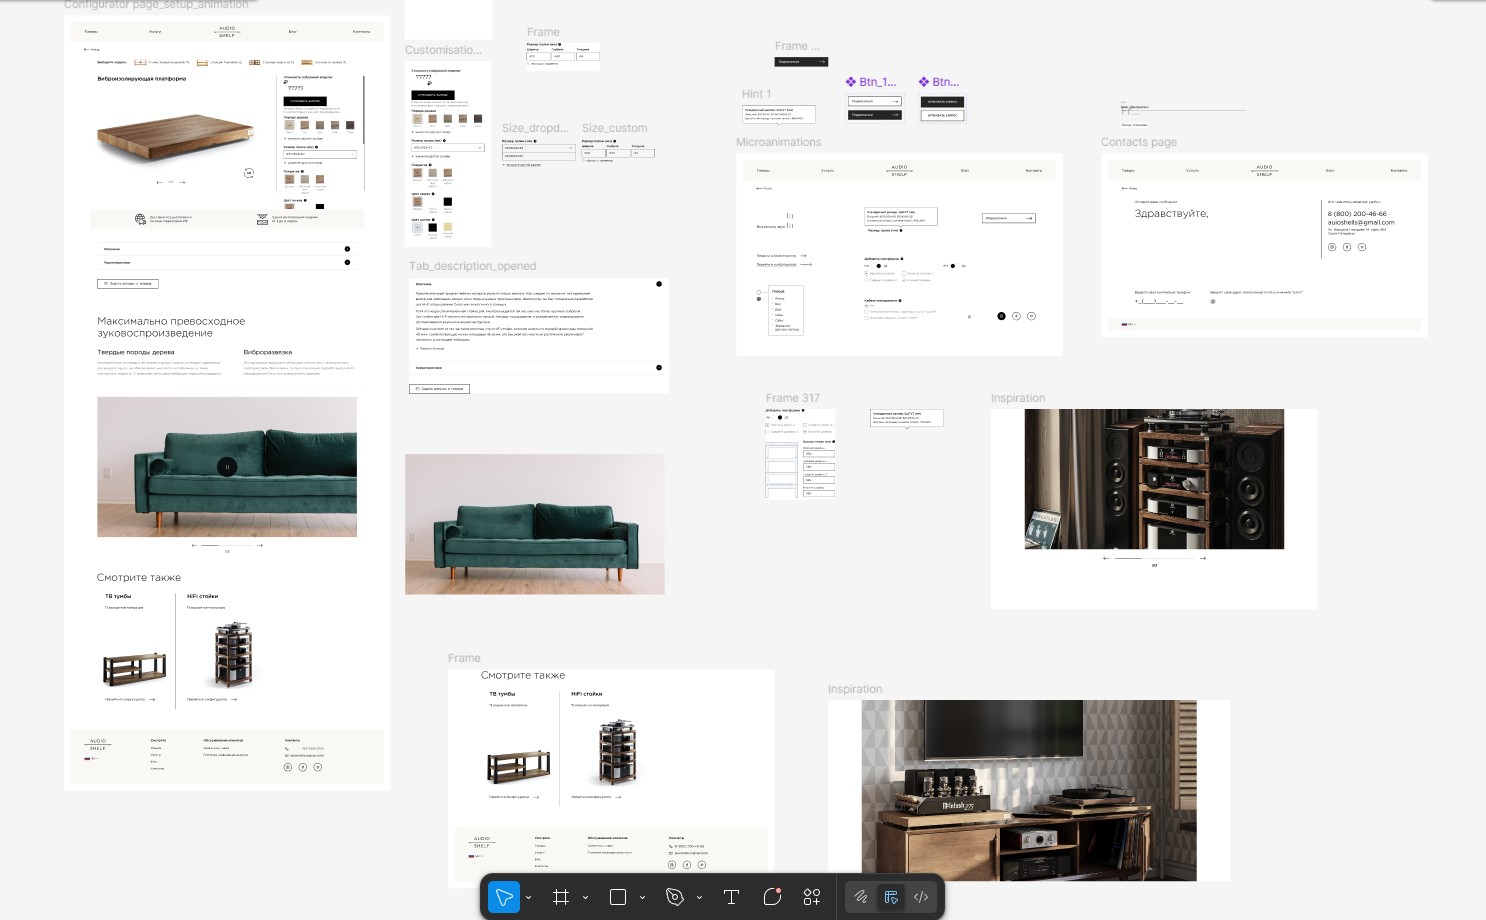Screen dimensions: 1486x920
Task: Click the Tab_description_opened frame title
Action: click(472, 266)
